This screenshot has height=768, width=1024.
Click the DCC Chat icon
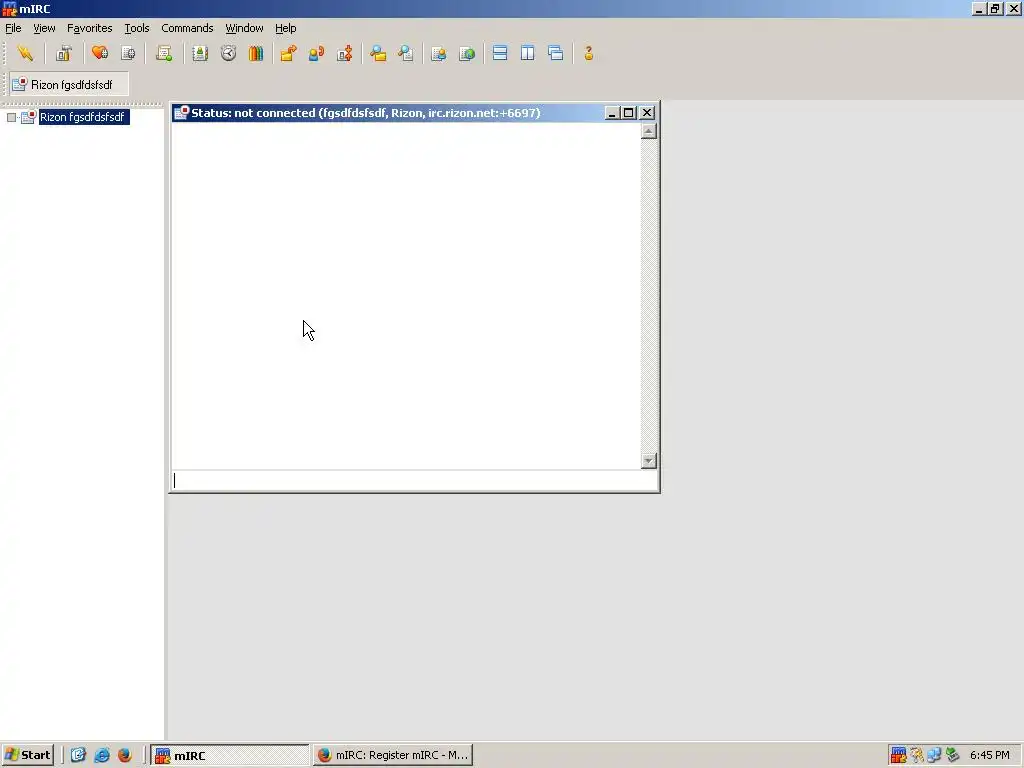click(x=316, y=54)
